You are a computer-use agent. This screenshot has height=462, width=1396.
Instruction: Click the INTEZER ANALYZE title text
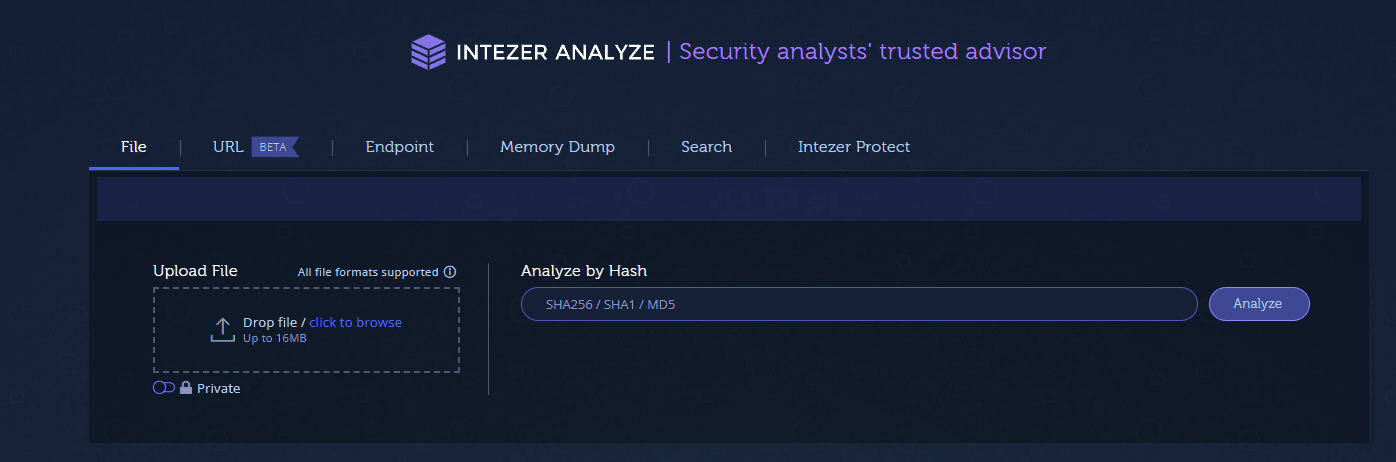[555, 52]
